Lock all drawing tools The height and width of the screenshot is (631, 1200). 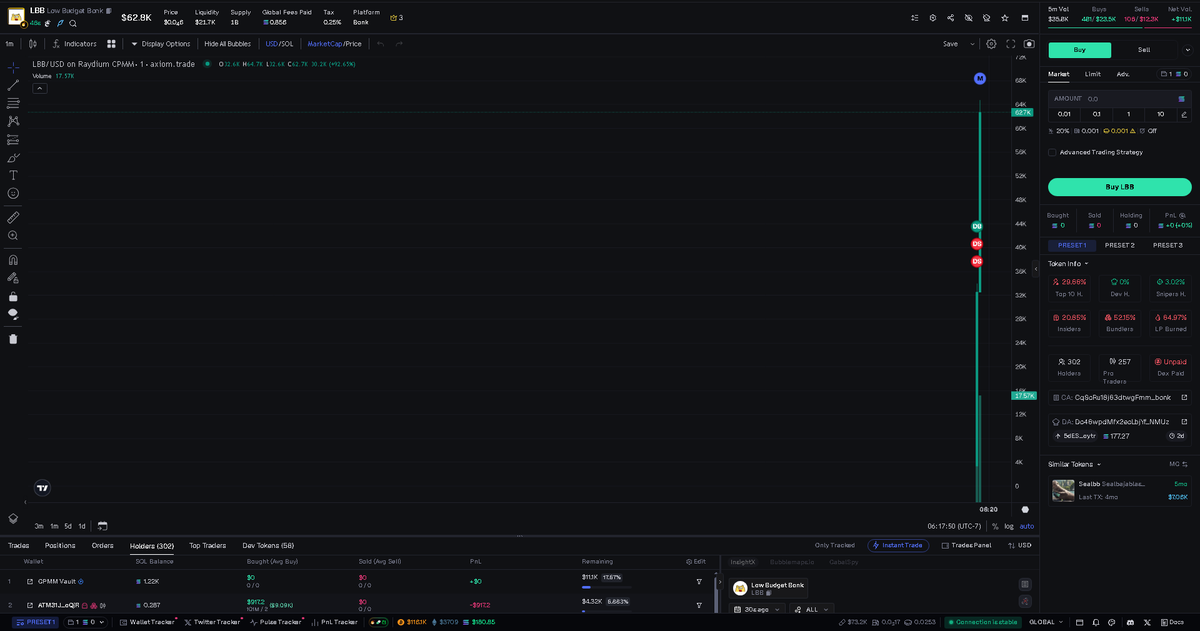[13, 296]
